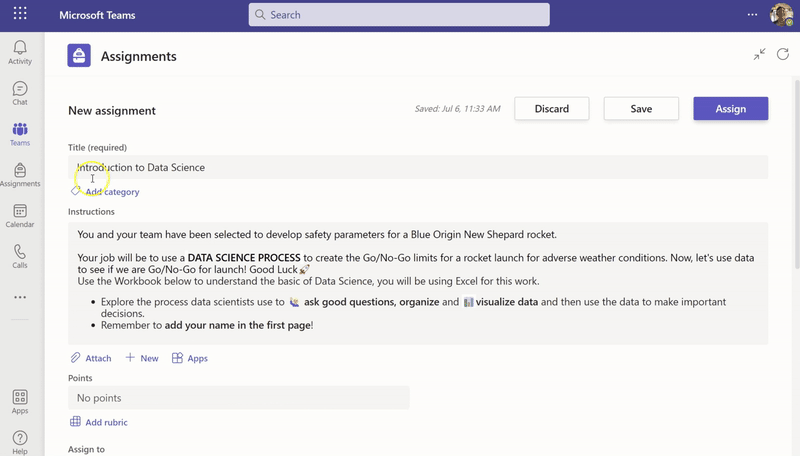Go to Teams in the sidebar
This screenshot has height=456, width=800.
click(20, 134)
